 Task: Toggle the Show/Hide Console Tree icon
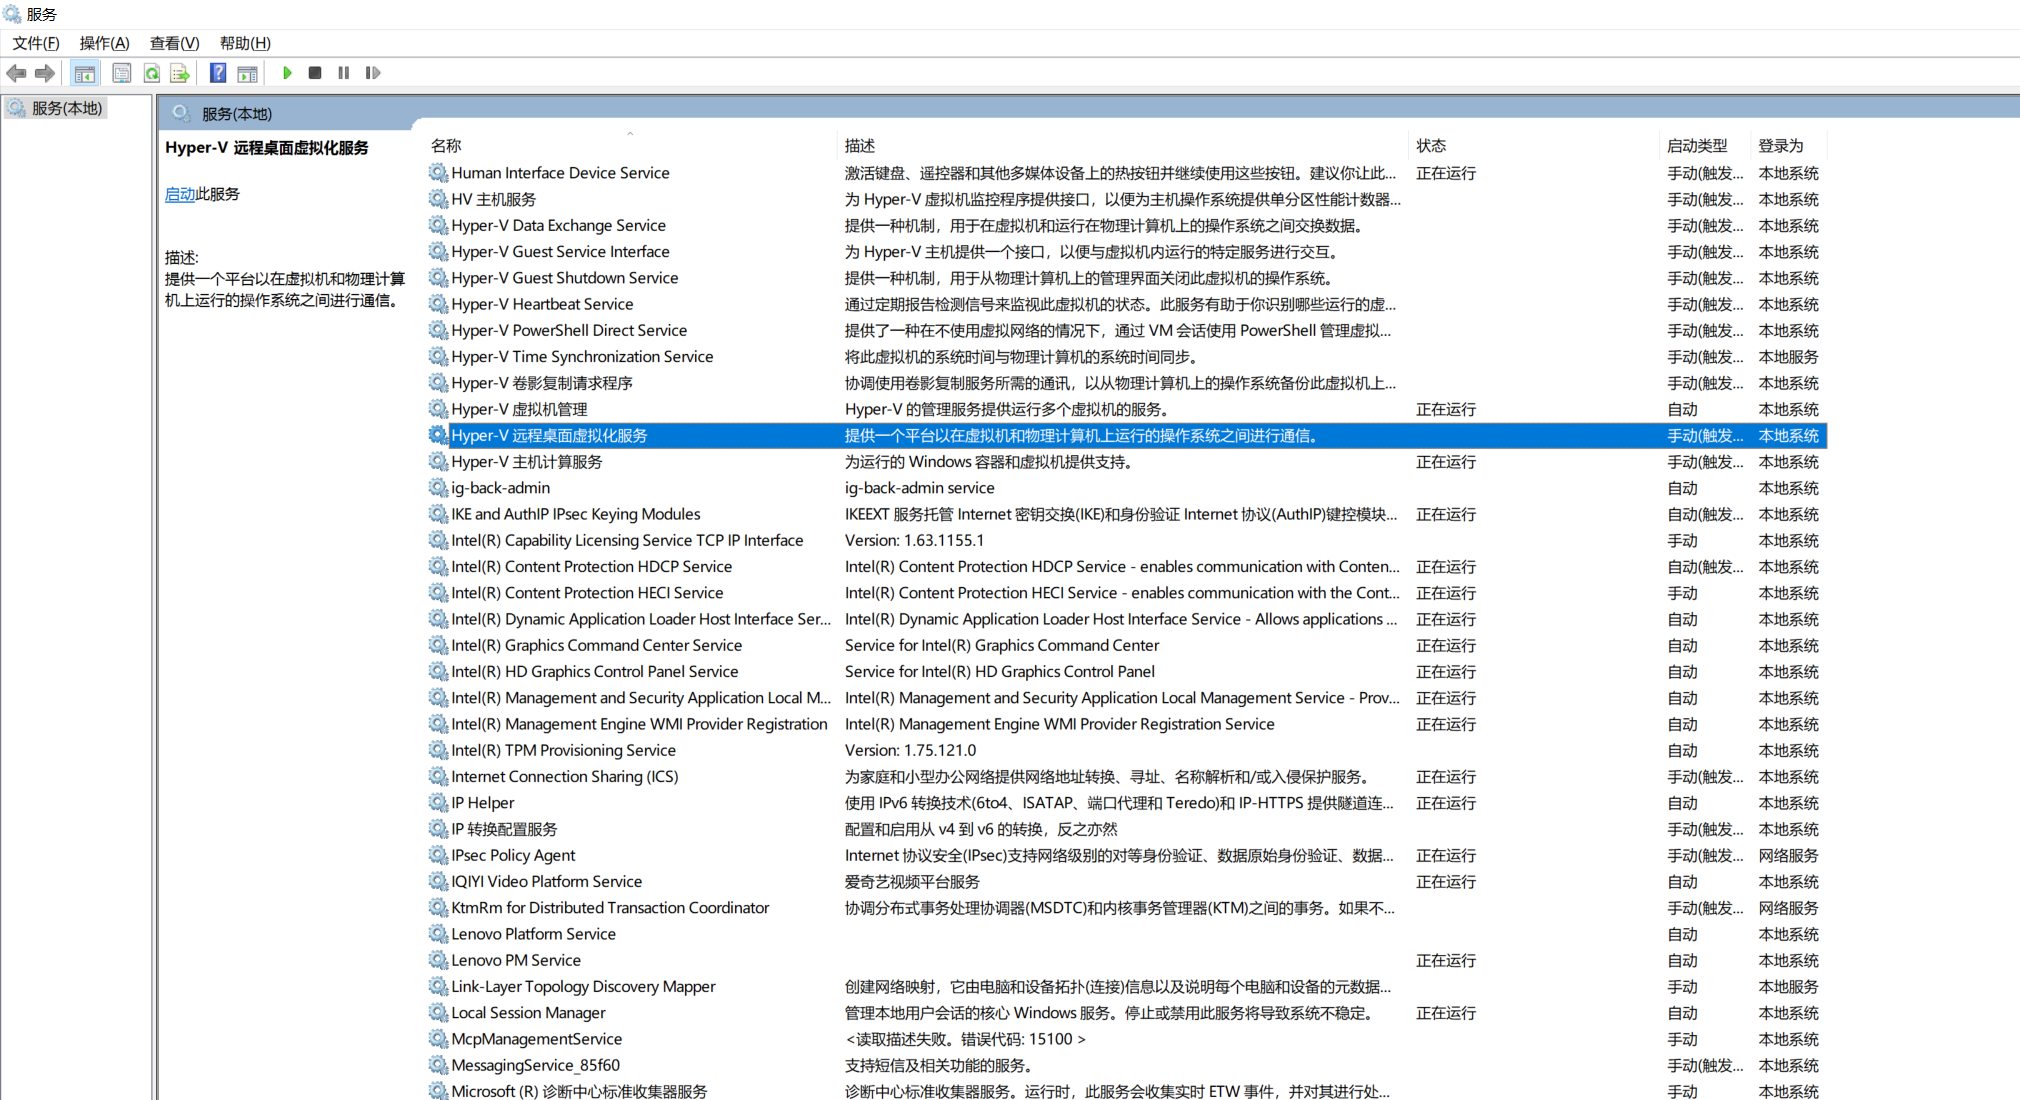85,73
